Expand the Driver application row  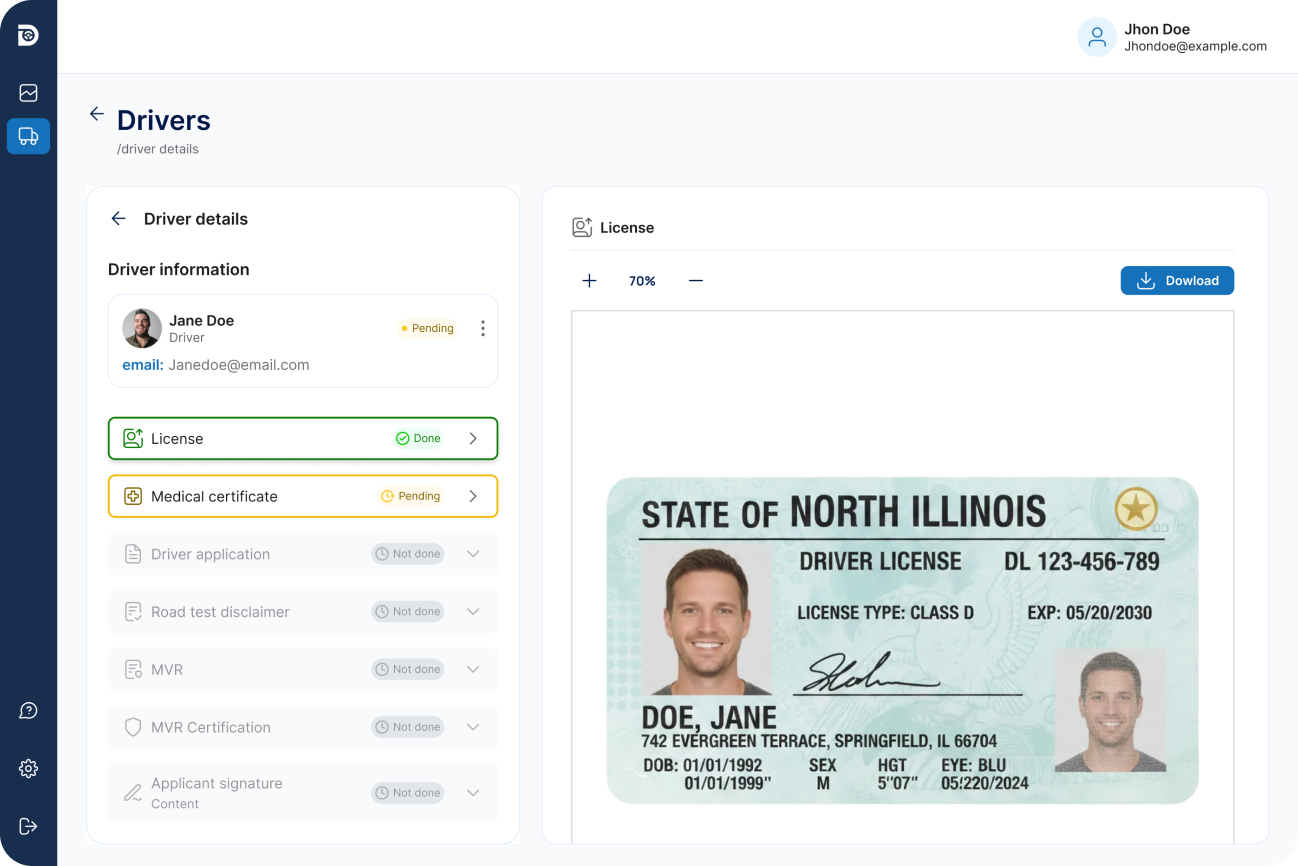(x=472, y=553)
